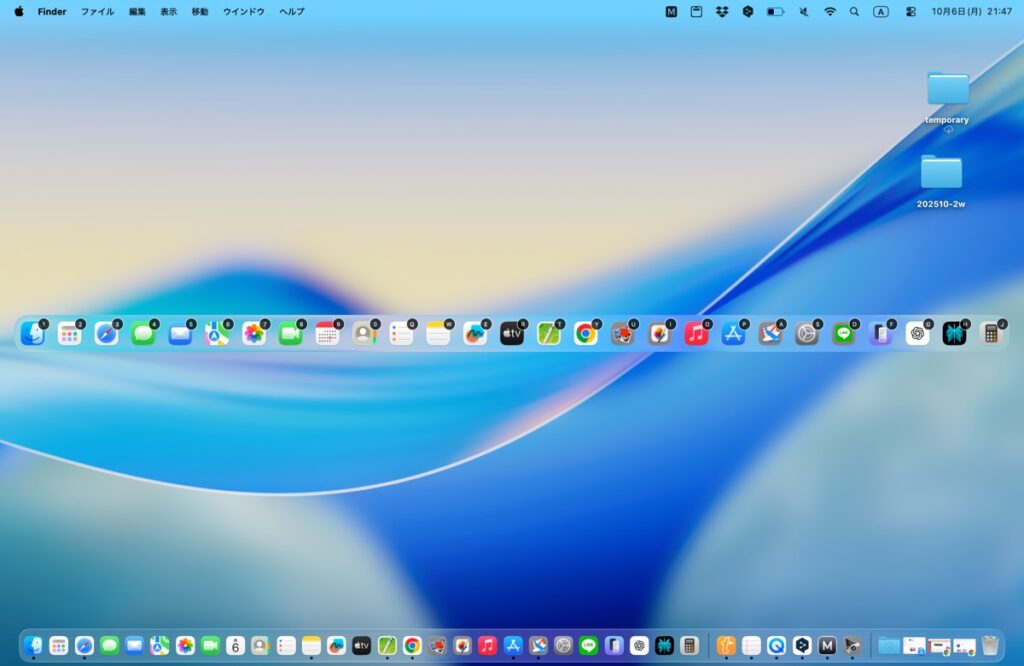1024x666 pixels.
Task: Select the temporary folder on desktop
Action: point(947,89)
